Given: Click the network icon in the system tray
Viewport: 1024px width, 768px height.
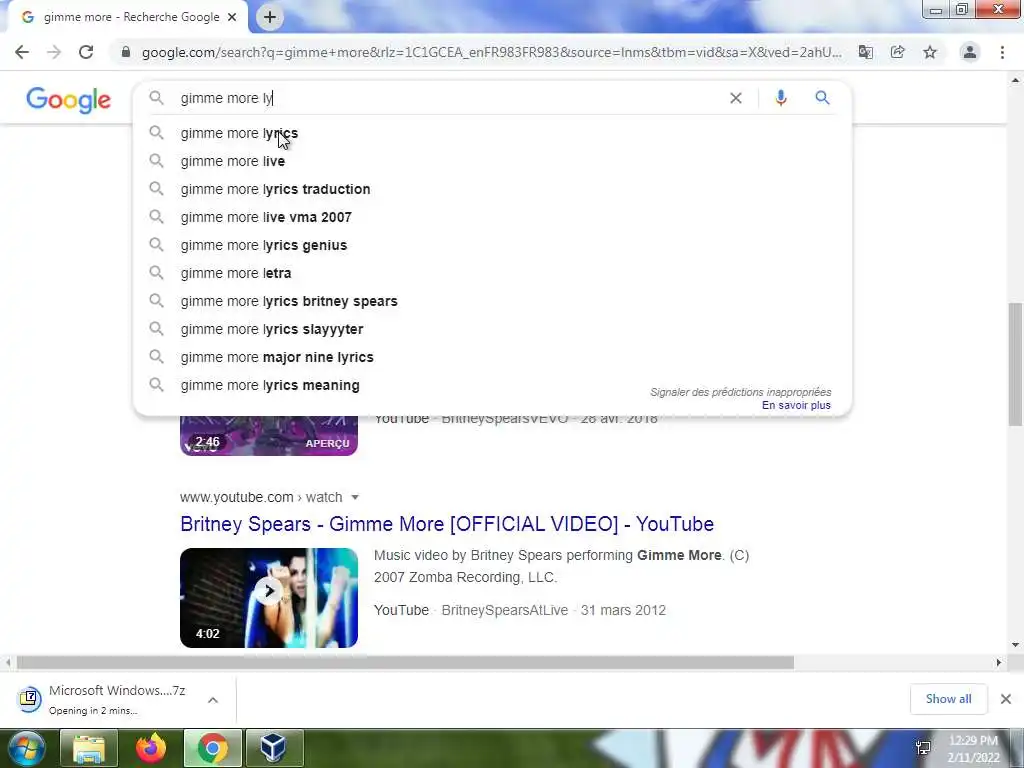Looking at the screenshot, I should 923,748.
